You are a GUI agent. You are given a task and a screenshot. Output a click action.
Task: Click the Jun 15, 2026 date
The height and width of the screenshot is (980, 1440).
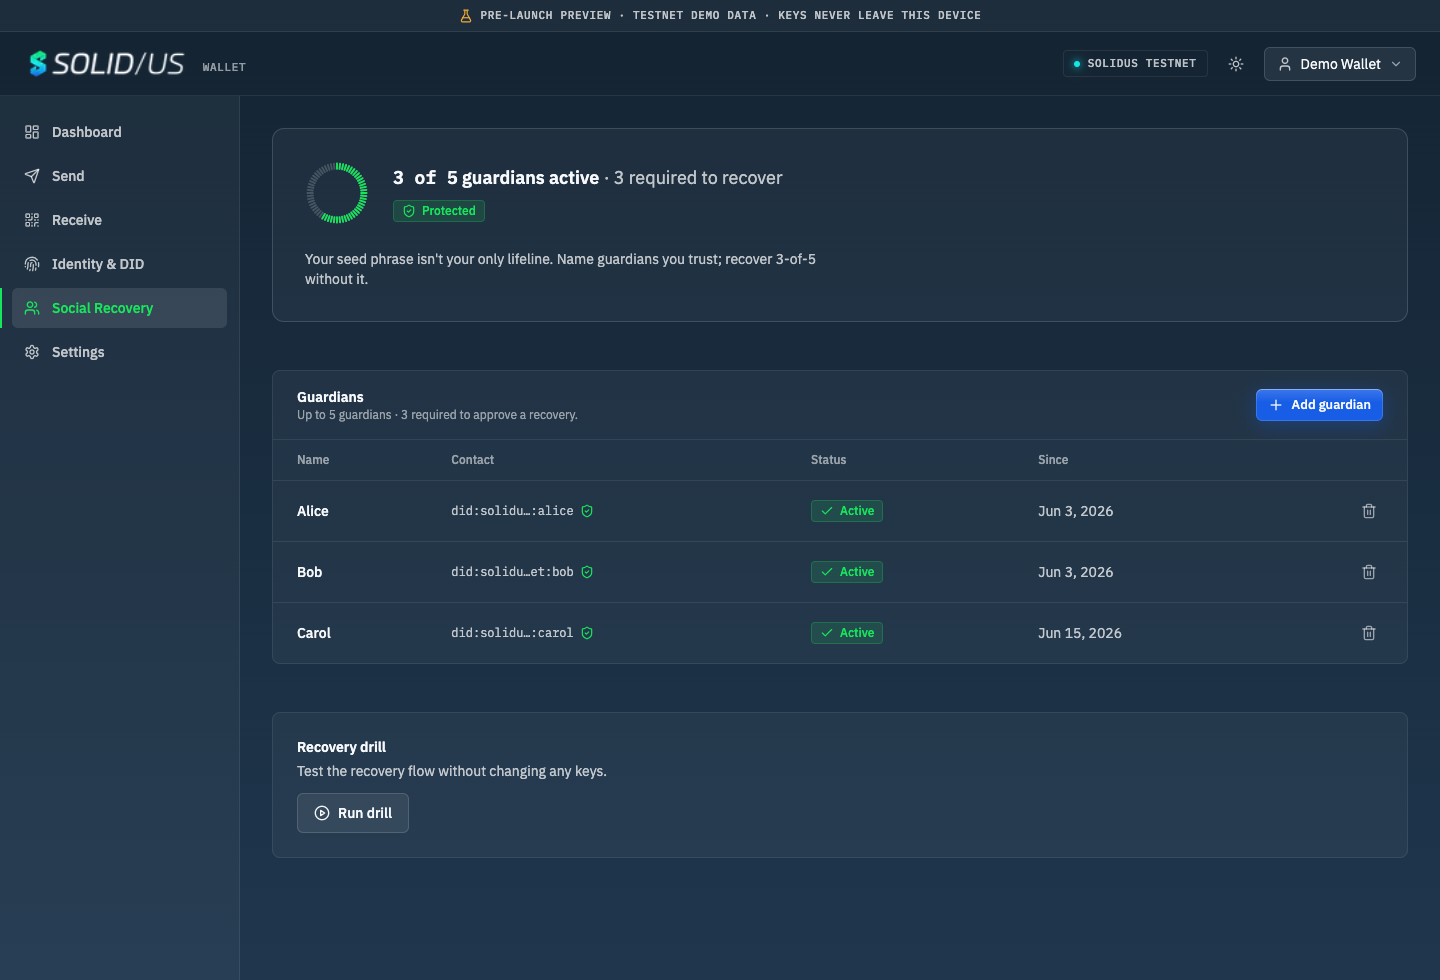point(1080,633)
